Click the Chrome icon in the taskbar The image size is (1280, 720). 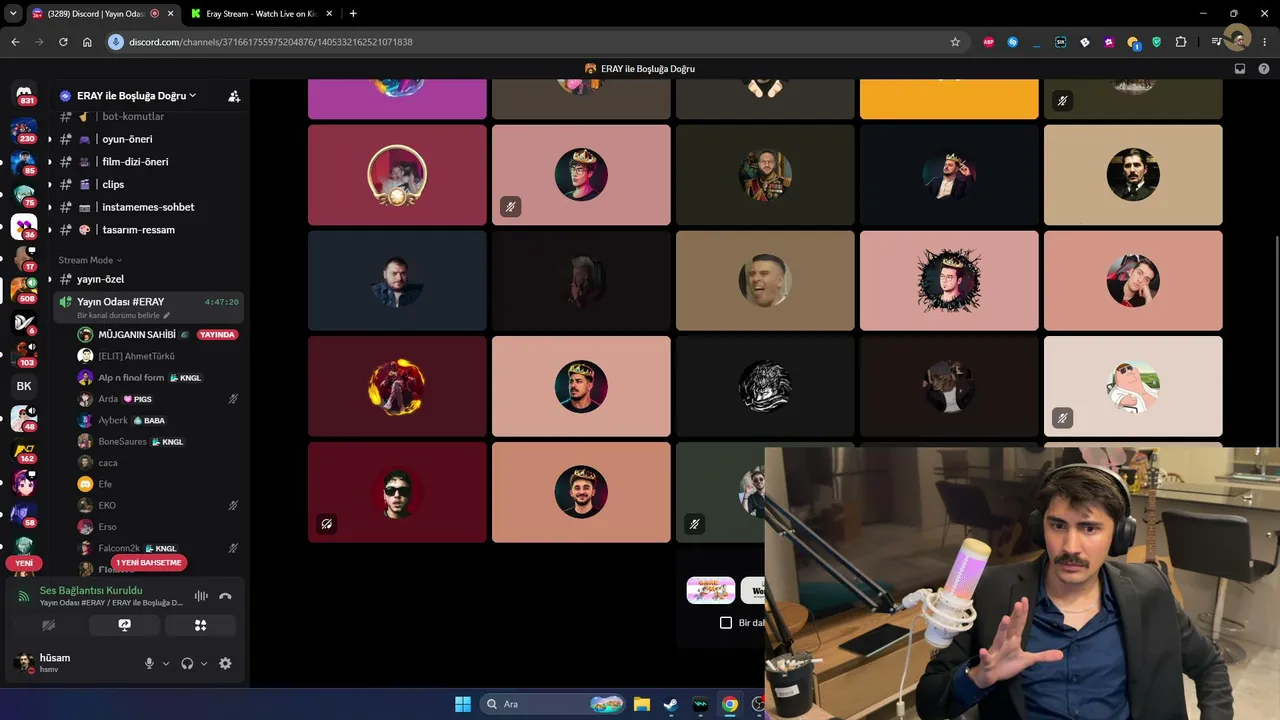click(730, 704)
